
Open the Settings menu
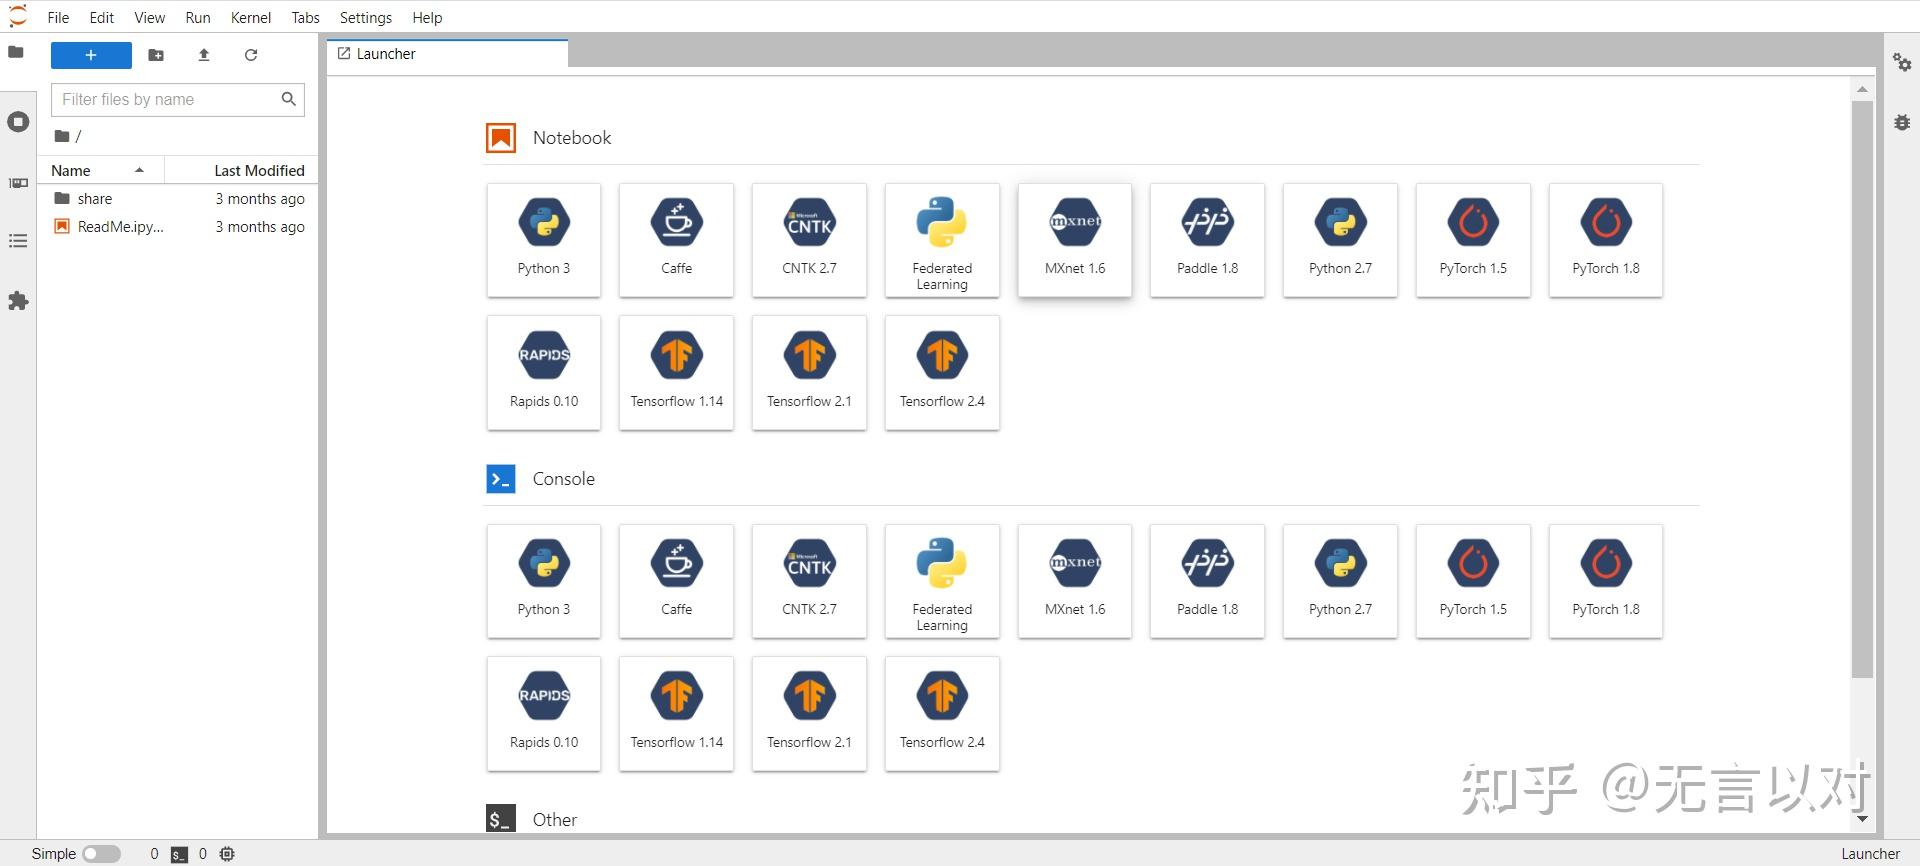point(366,17)
